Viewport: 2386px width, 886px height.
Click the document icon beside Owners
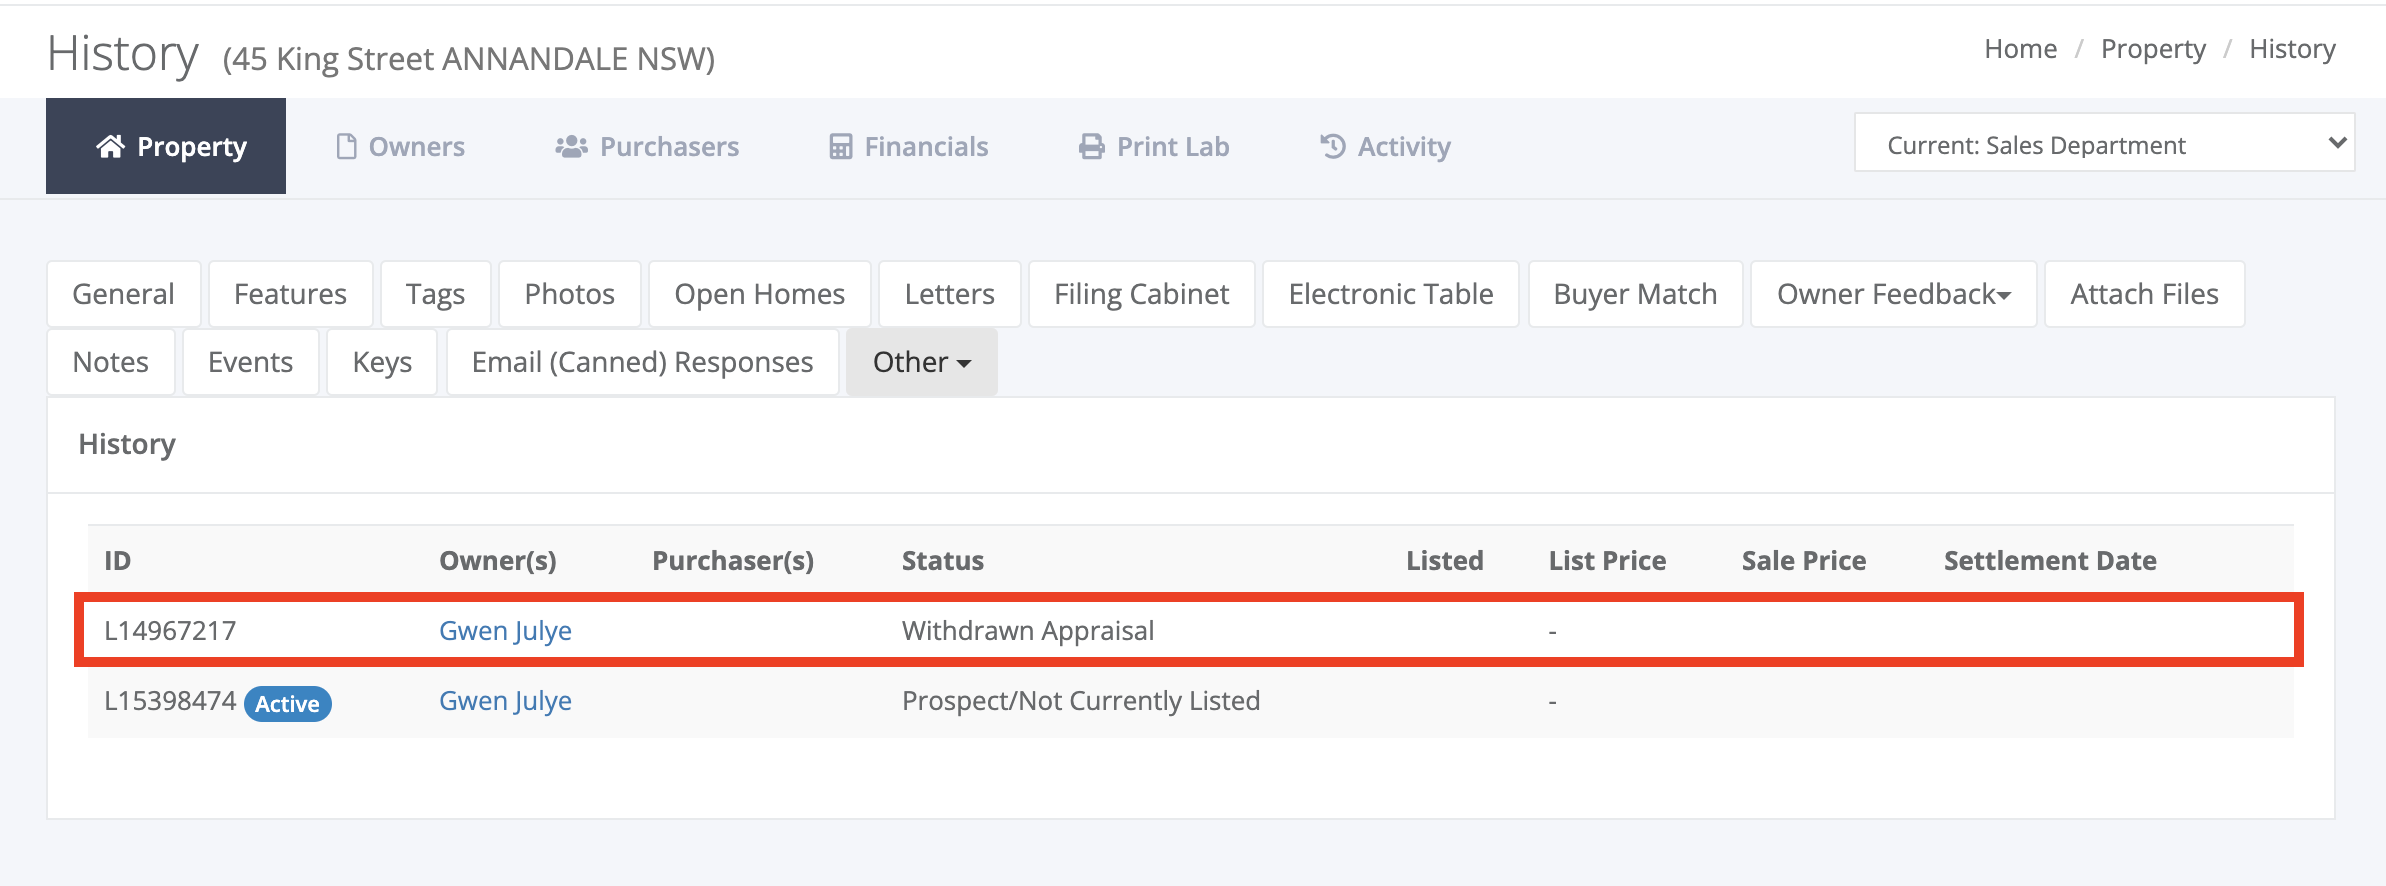(x=346, y=146)
